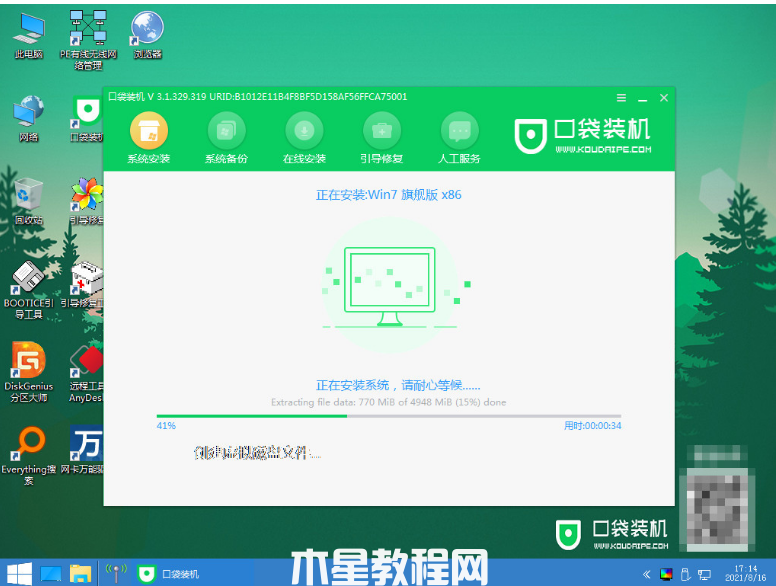Click the 41% progress label
The width and height of the screenshot is (776, 586).
[x=166, y=426]
